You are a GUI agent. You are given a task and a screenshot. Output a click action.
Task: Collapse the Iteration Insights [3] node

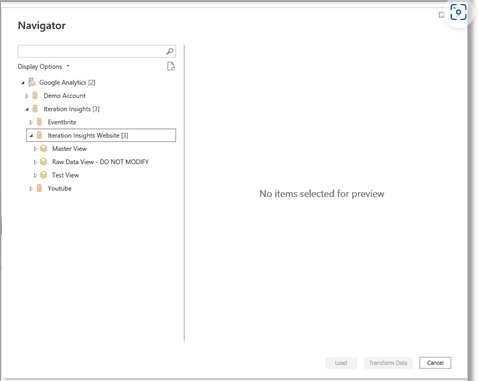27,109
